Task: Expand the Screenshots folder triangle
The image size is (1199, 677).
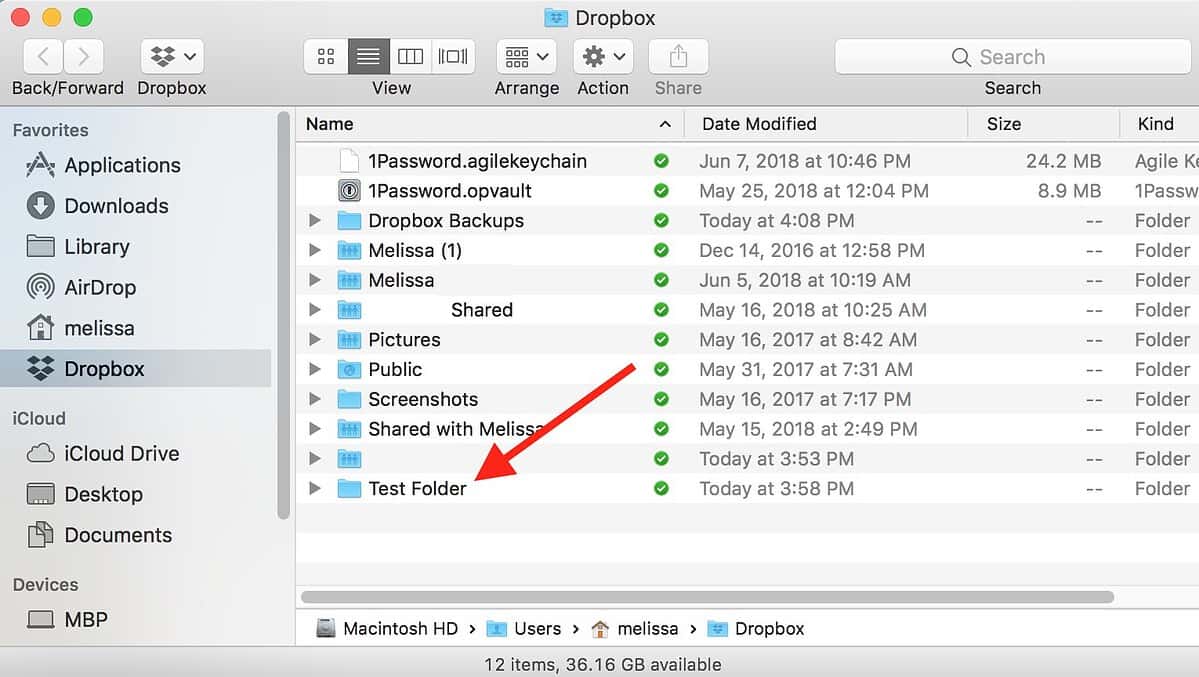Action: pos(315,400)
